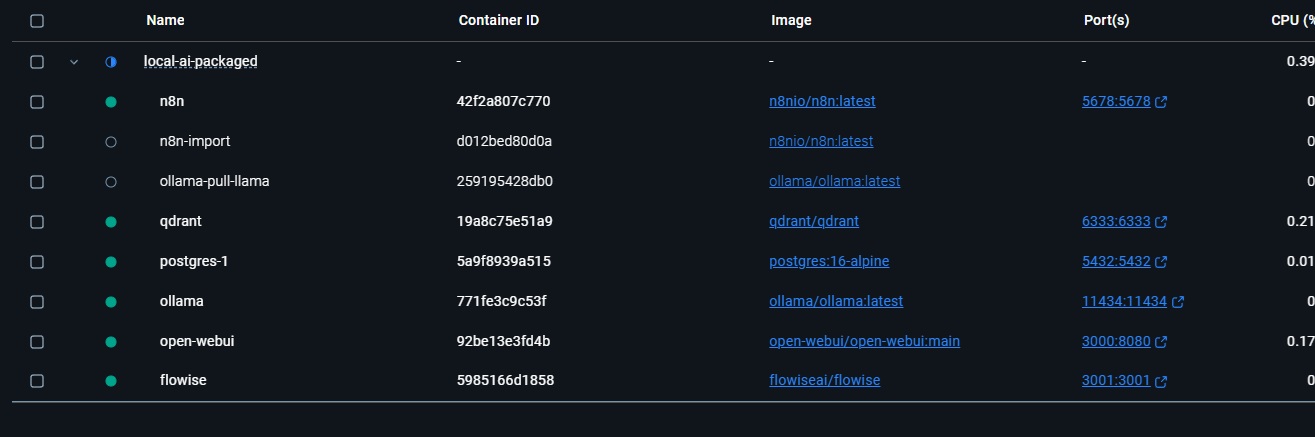Select the checkbox for the flowise container

[x=37, y=381]
